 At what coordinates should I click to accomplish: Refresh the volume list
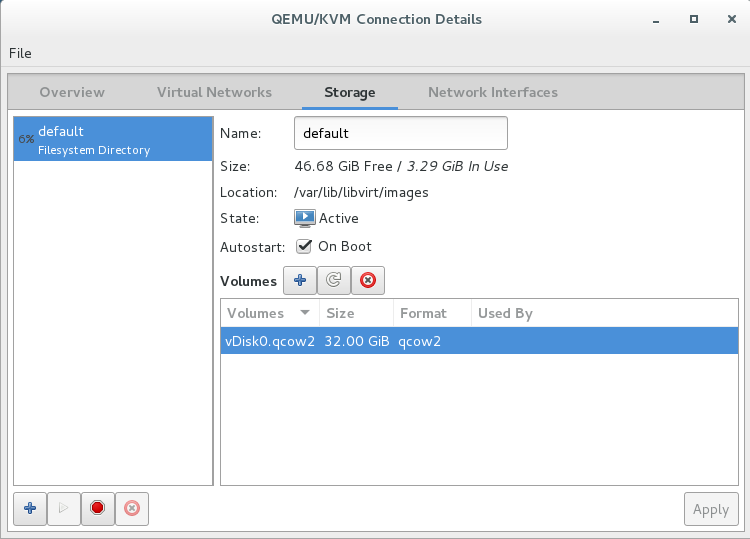click(x=334, y=280)
